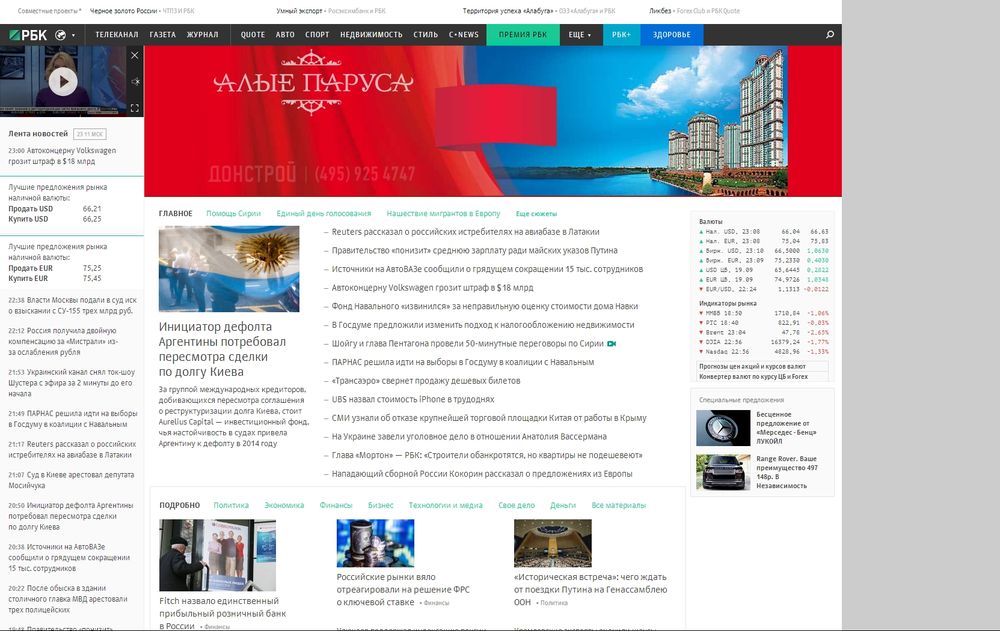Open the Территория успеха «Алабуга» link
Screen dimensions: 1000x631
[508, 11]
